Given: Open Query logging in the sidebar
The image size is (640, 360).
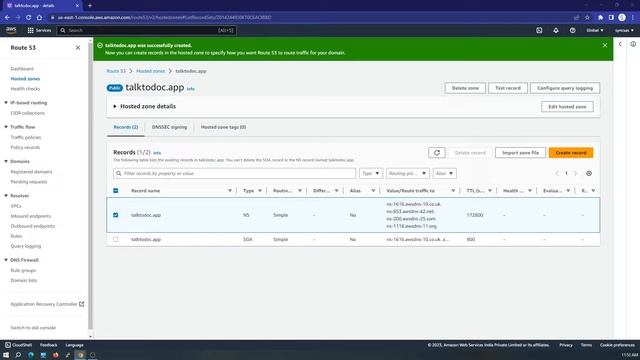Looking at the screenshot, I should click(26, 246).
